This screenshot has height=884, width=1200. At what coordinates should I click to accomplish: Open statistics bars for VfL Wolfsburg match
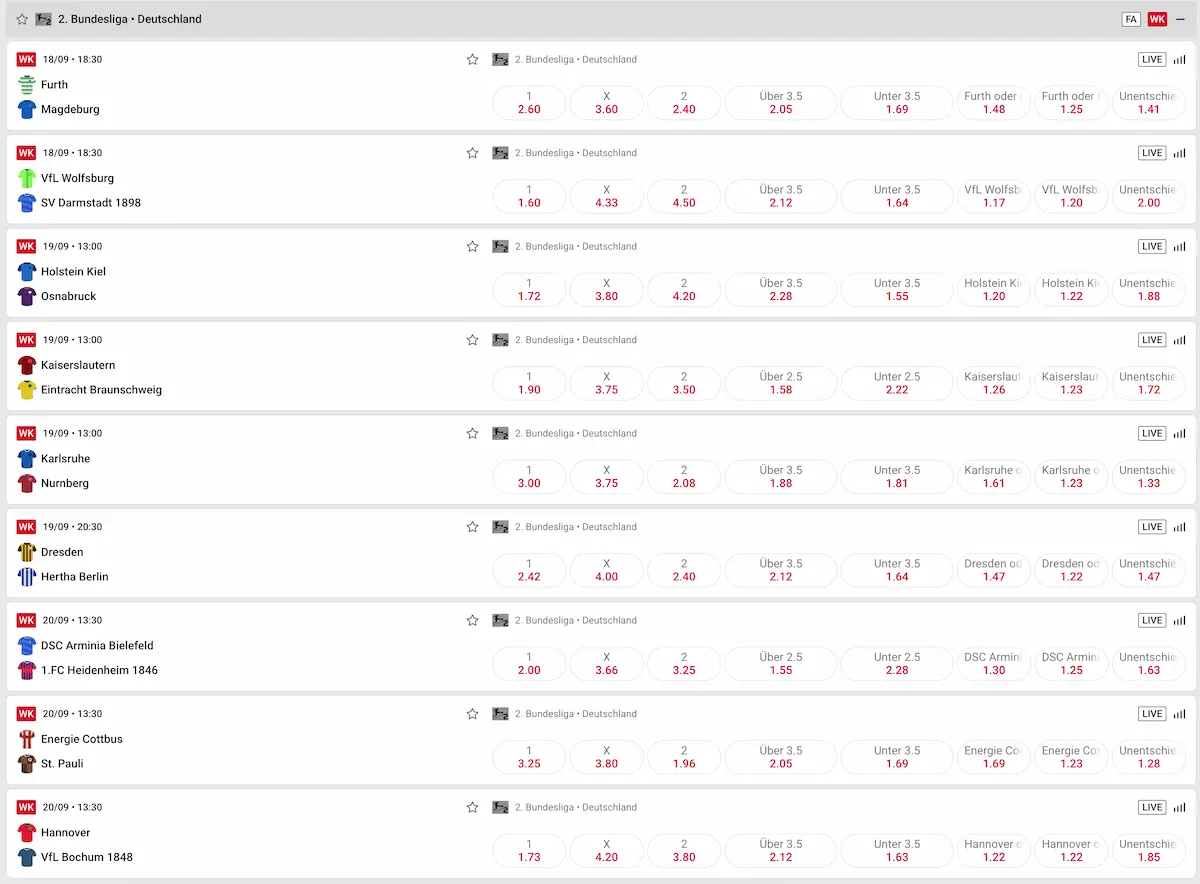pyautogui.click(x=1179, y=153)
